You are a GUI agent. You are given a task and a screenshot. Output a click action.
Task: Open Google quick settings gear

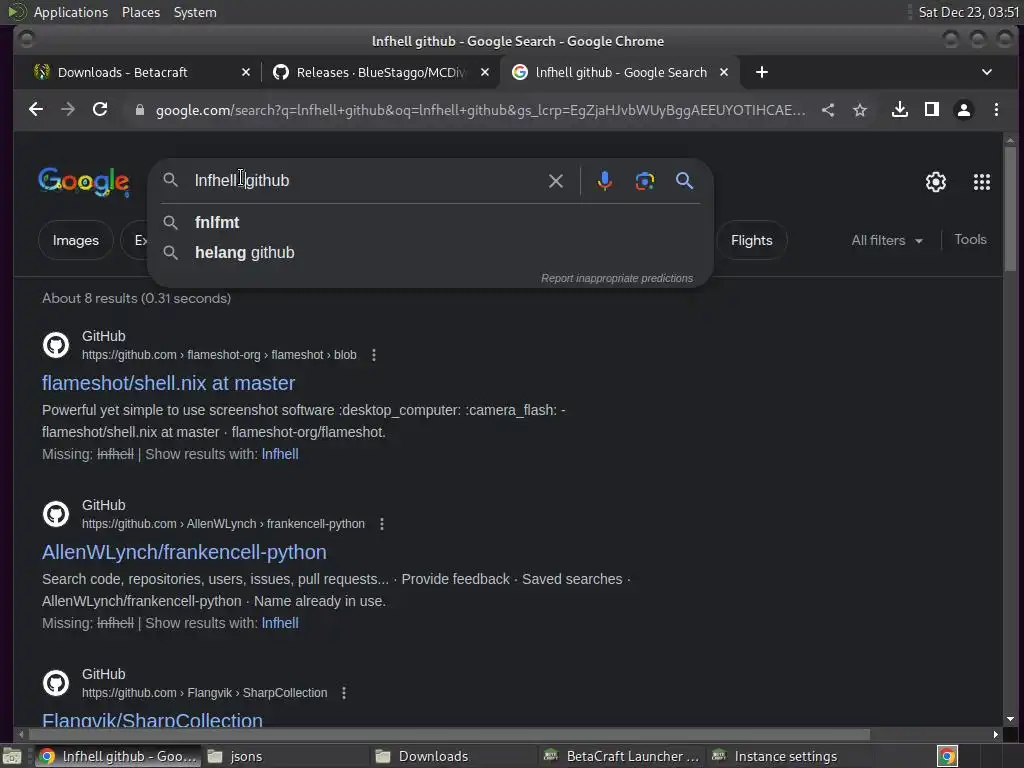click(x=936, y=182)
